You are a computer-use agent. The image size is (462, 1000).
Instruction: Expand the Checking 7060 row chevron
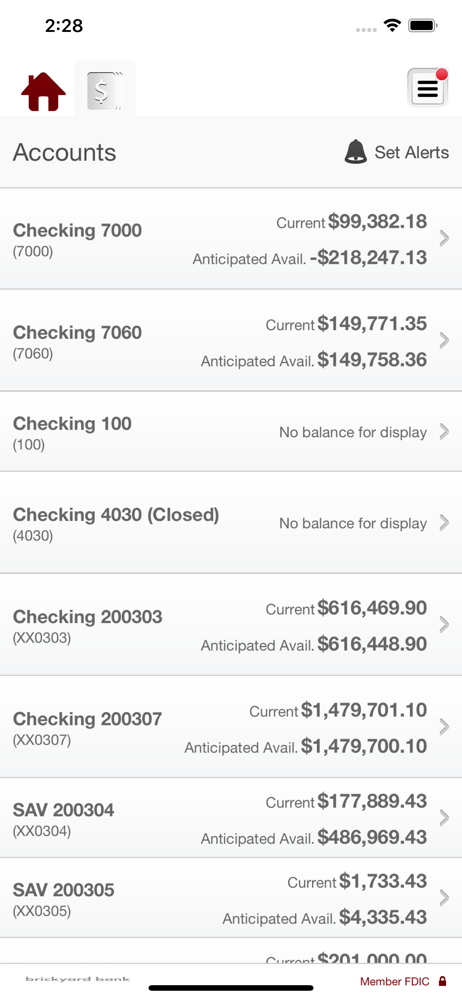[445, 341]
